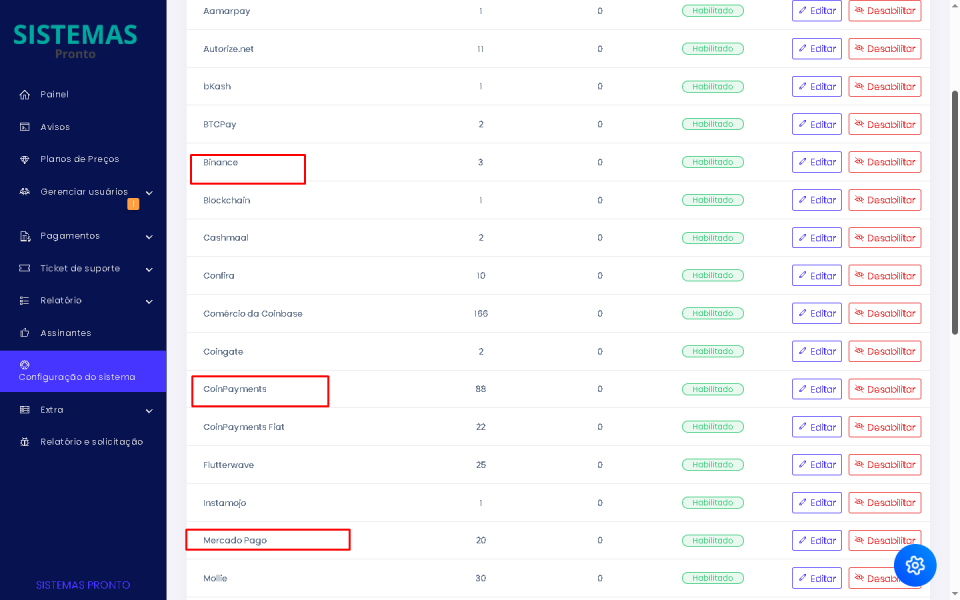Toggle Habilitado status for Mercado Pago

pos(712,540)
